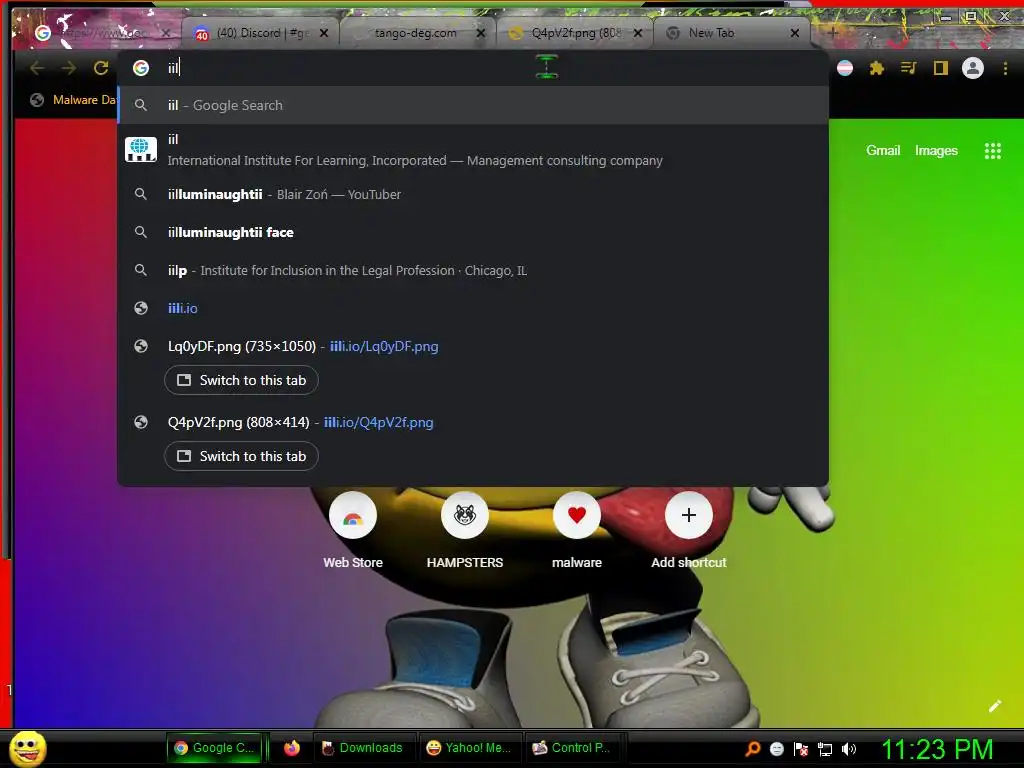Screen dimensions: 1024x768
Task: Launch Firefox from the taskbar
Action: click(291, 748)
